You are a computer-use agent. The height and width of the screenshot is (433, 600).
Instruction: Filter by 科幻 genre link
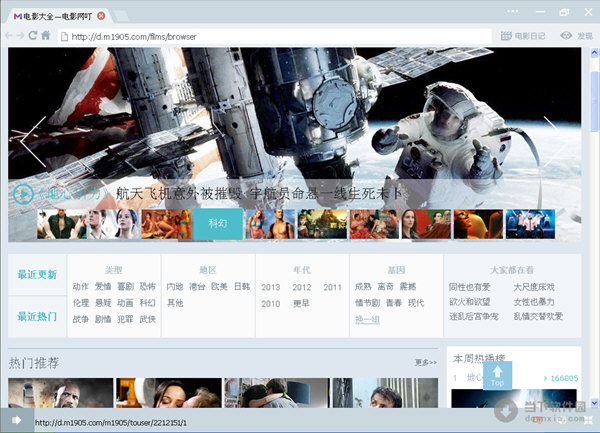[147, 303]
